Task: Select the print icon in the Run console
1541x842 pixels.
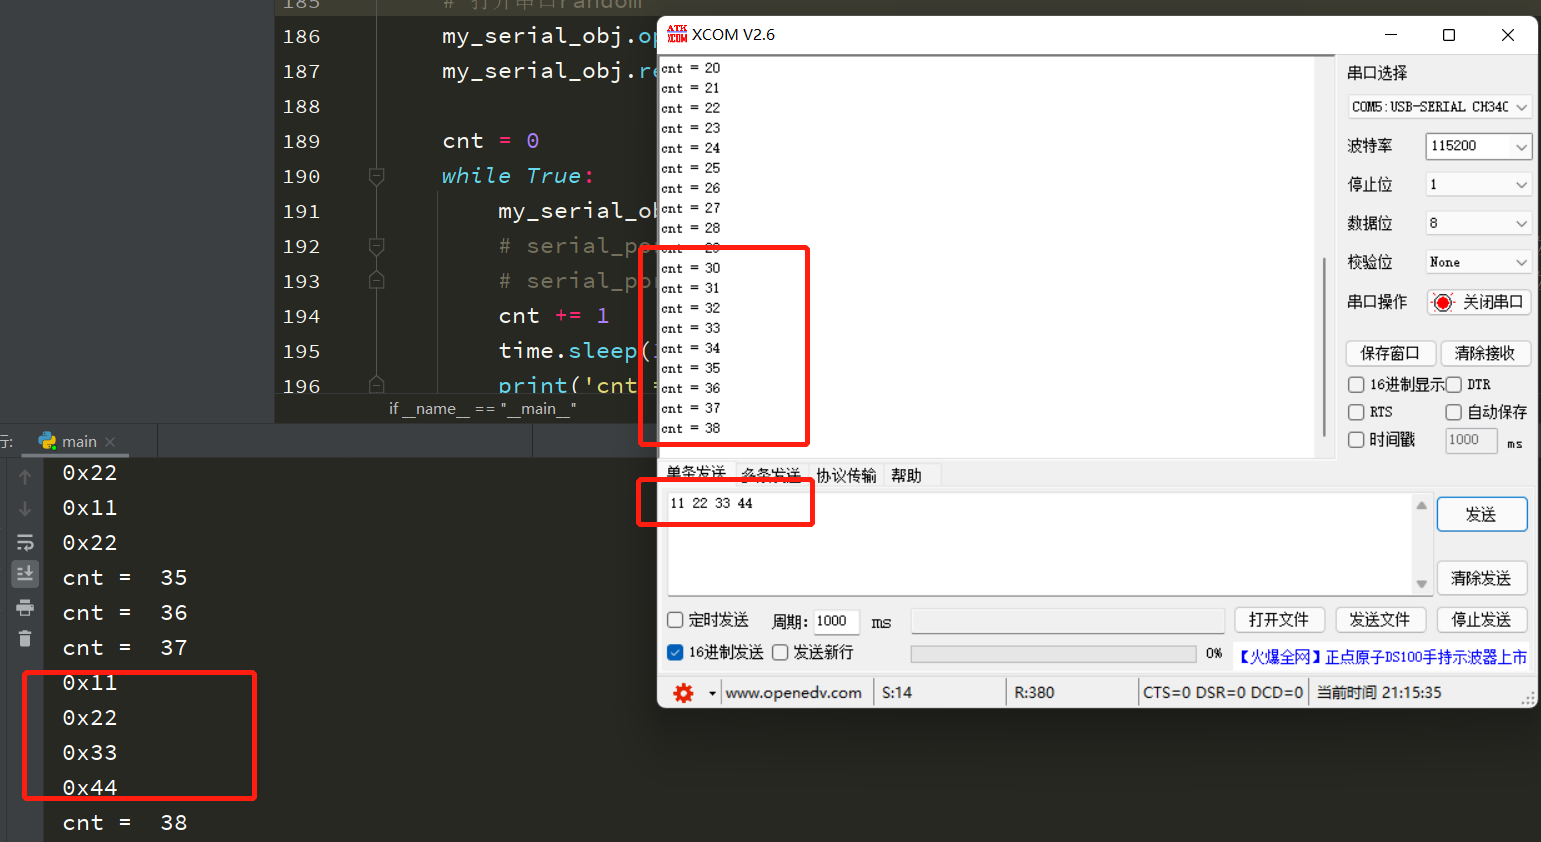Action: (25, 608)
